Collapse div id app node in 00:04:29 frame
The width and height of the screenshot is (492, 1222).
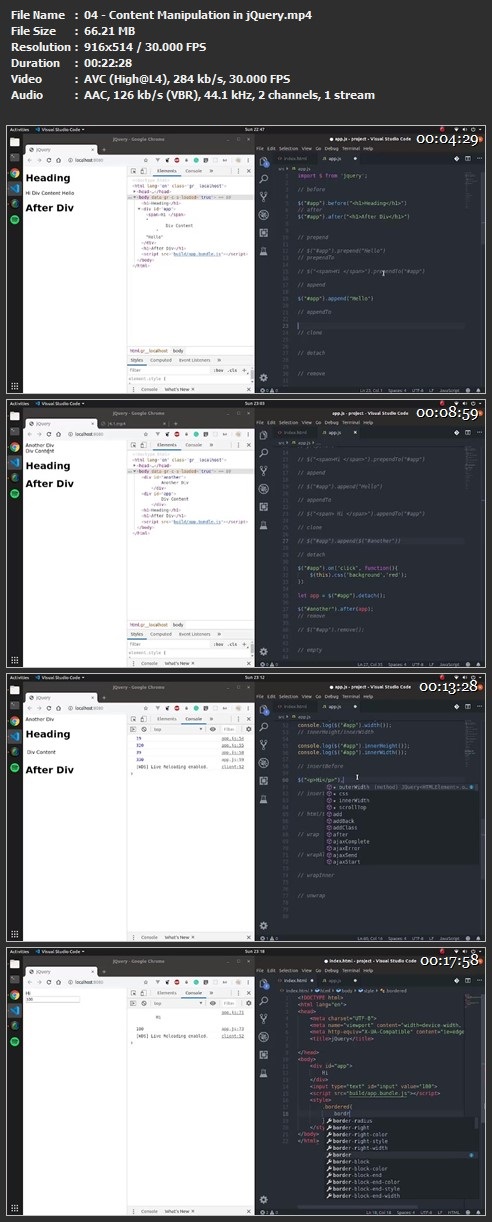pos(139,209)
